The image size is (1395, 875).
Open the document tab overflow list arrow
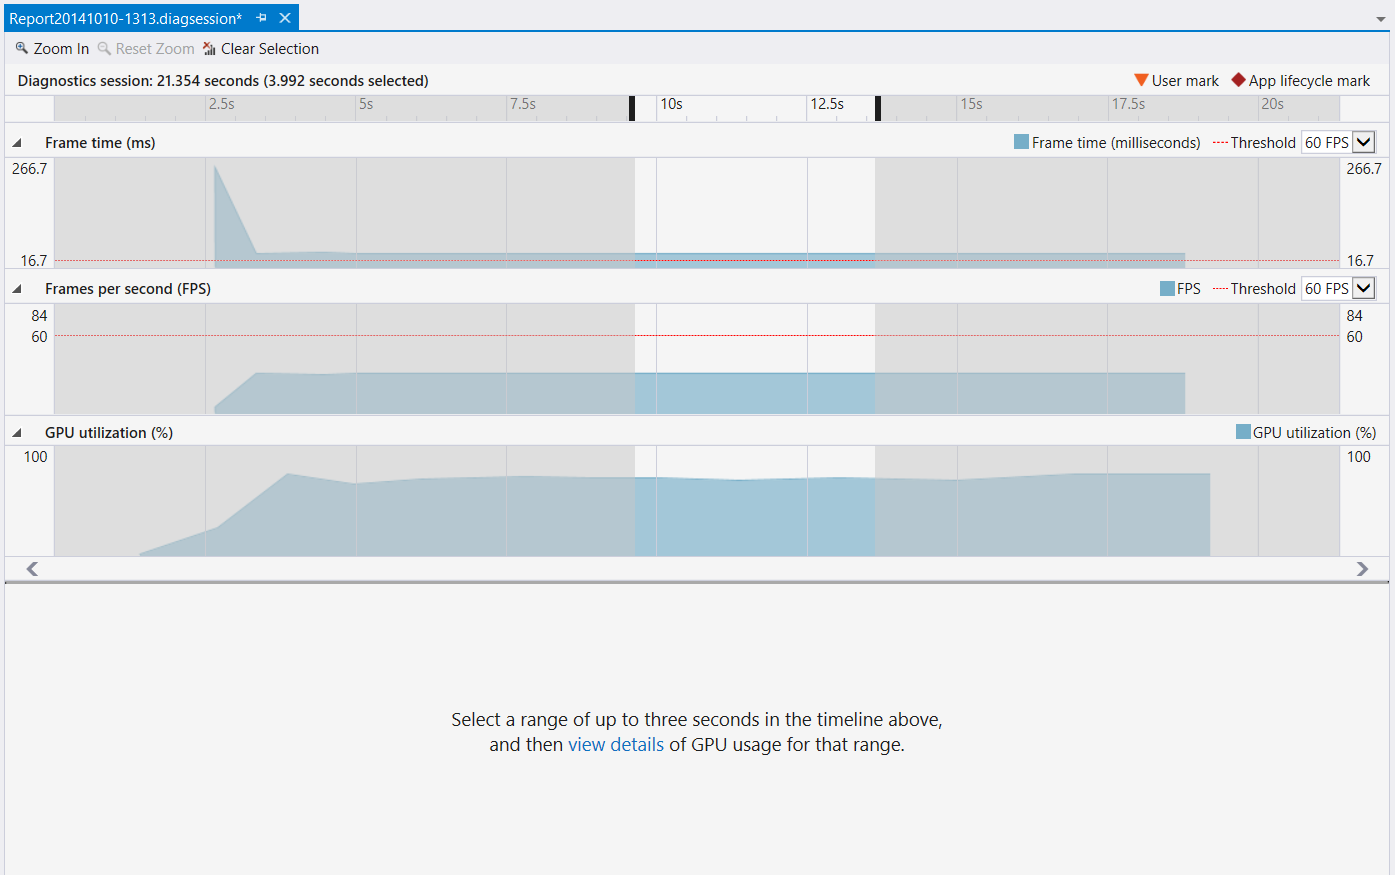coord(1381,19)
